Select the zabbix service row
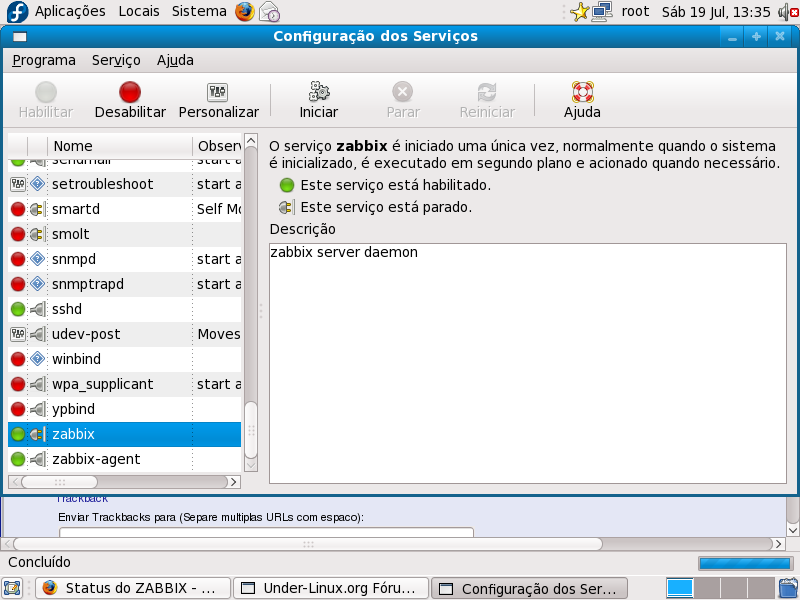This screenshot has height=600, width=800. click(x=124, y=434)
